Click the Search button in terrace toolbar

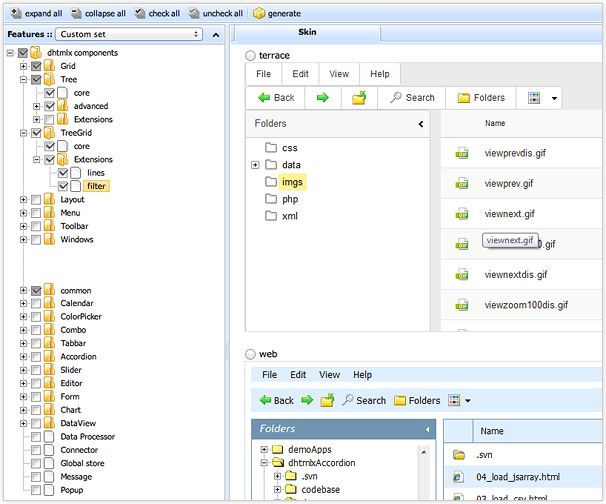click(x=412, y=98)
